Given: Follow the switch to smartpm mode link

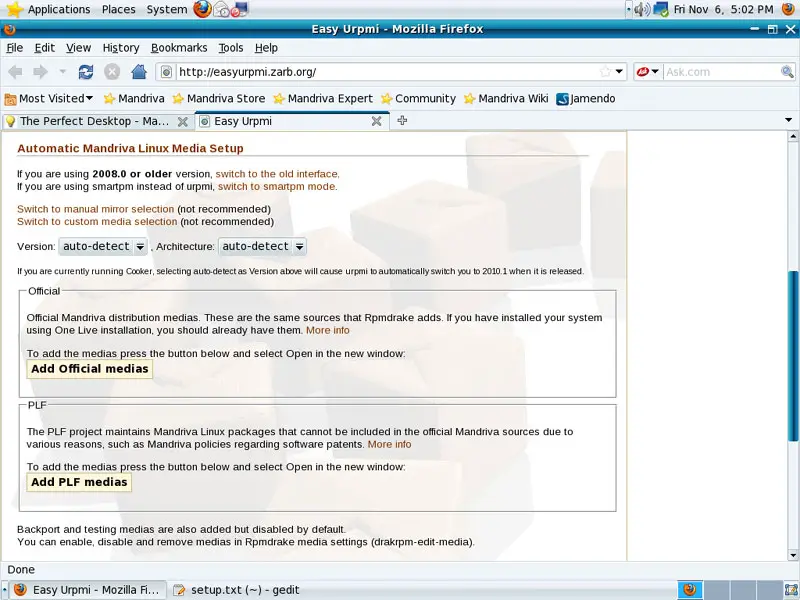Looking at the screenshot, I should coord(277,187).
